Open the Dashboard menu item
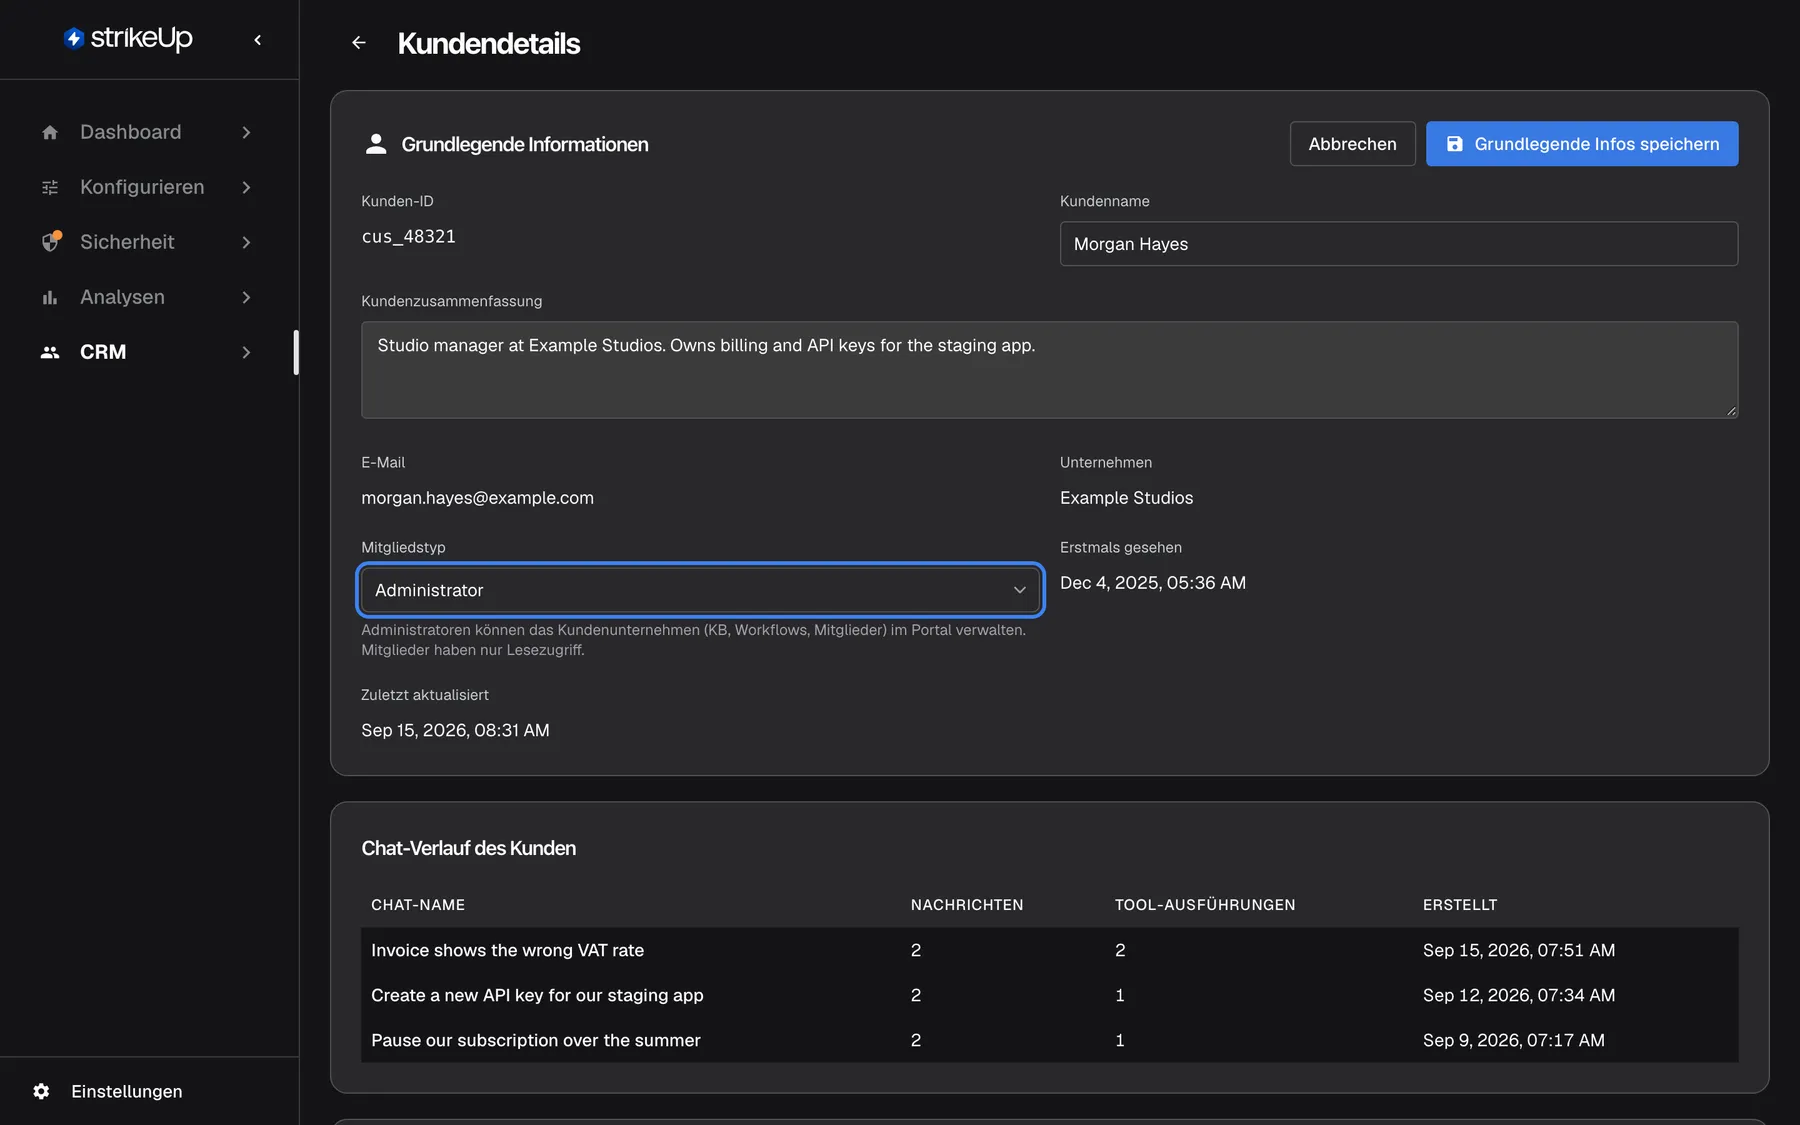This screenshot has height=1125, width=1800. (x=149, y=132)
